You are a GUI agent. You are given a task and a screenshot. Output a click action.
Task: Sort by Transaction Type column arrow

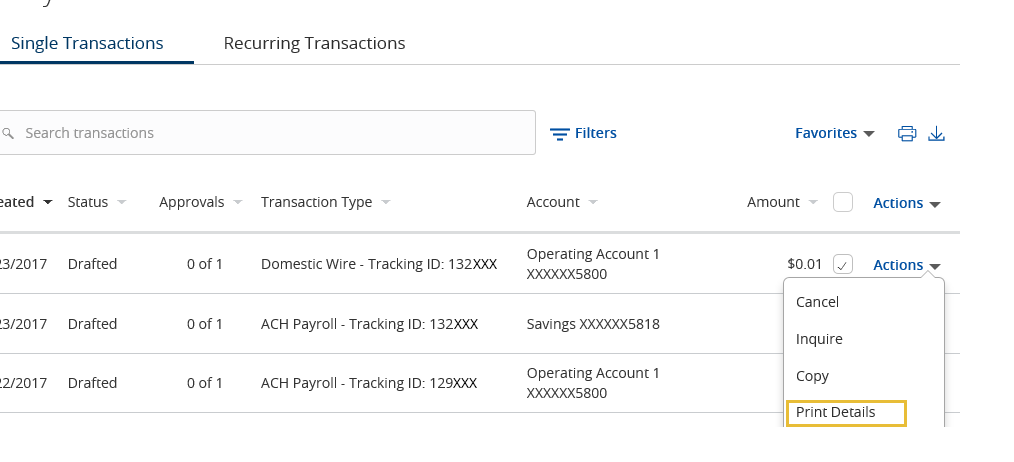(x=385, y=203)
